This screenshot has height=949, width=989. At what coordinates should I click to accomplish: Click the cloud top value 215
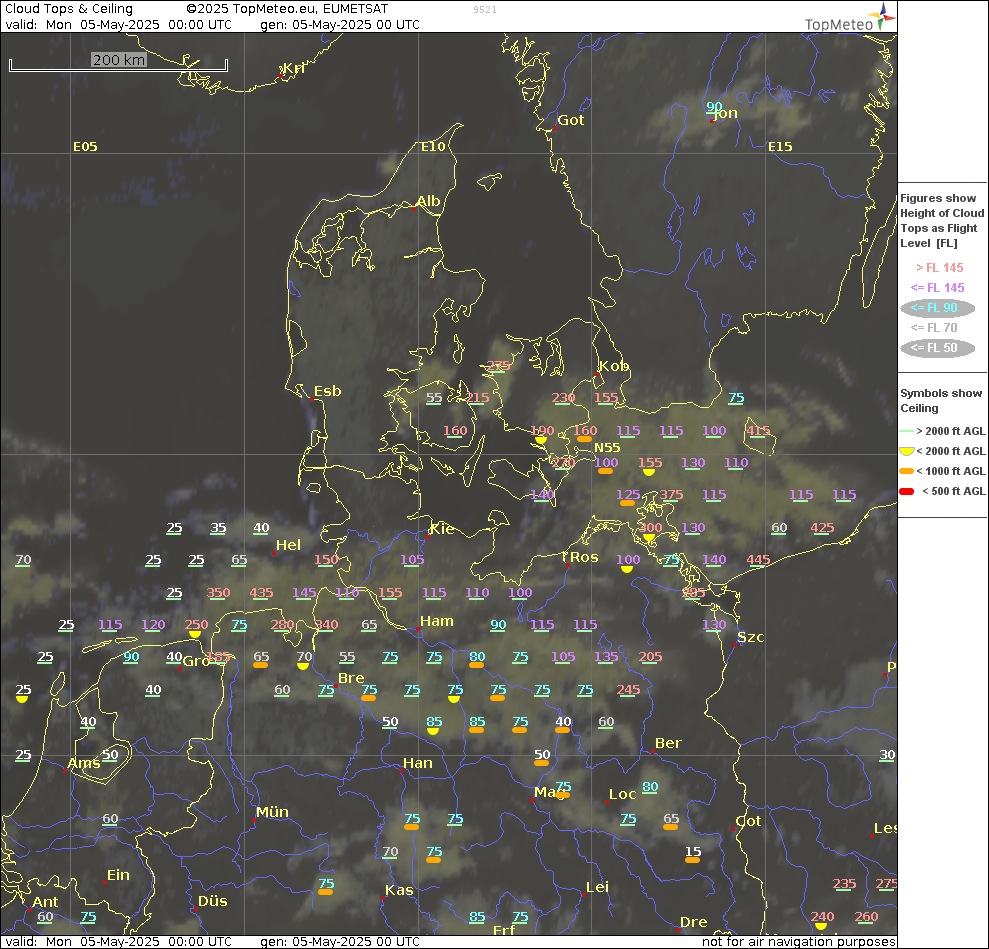coord(477,397)
